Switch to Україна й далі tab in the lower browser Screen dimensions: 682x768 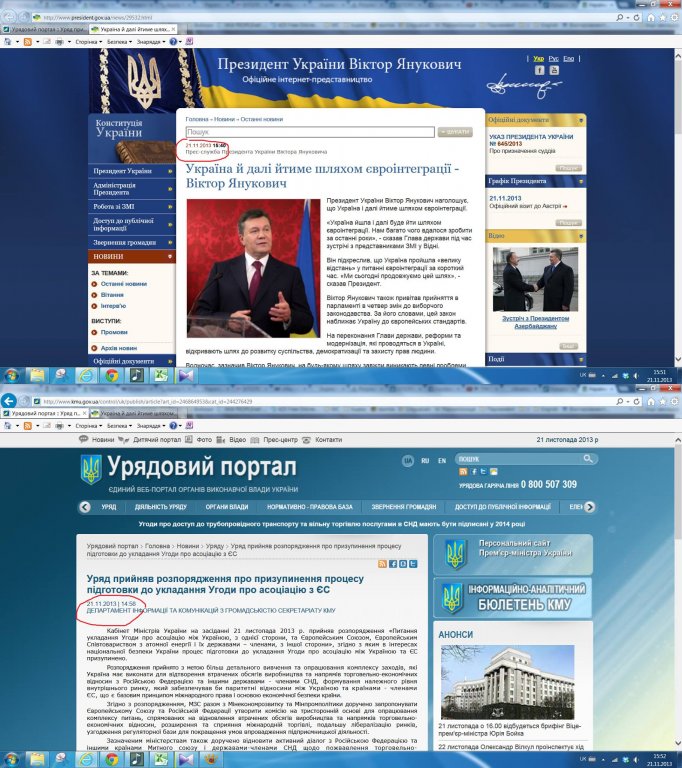click(x=135, y=413)
